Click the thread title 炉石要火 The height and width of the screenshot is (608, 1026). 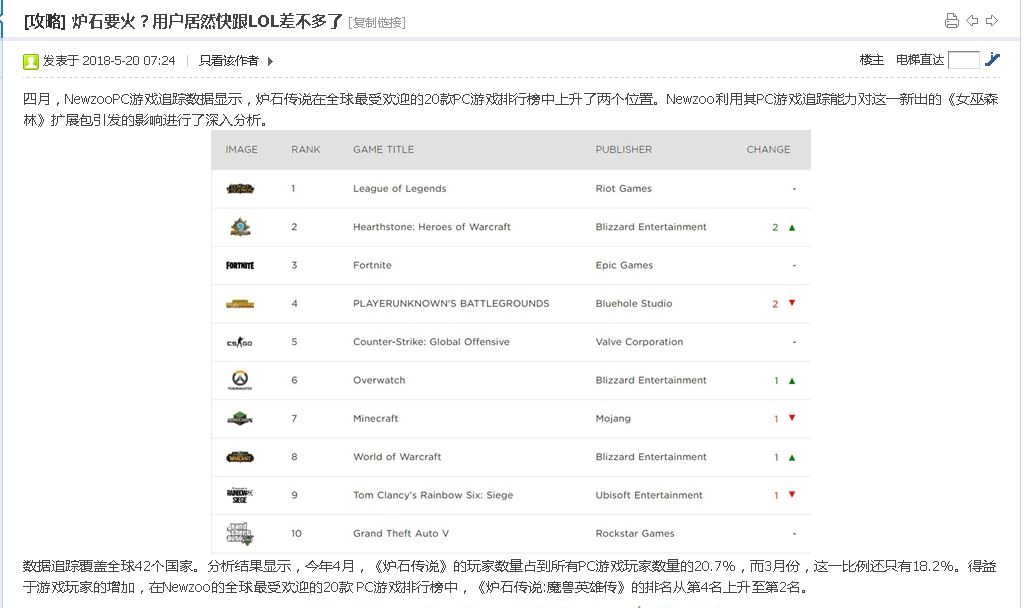pyautogui.click(x=207, y=22)
